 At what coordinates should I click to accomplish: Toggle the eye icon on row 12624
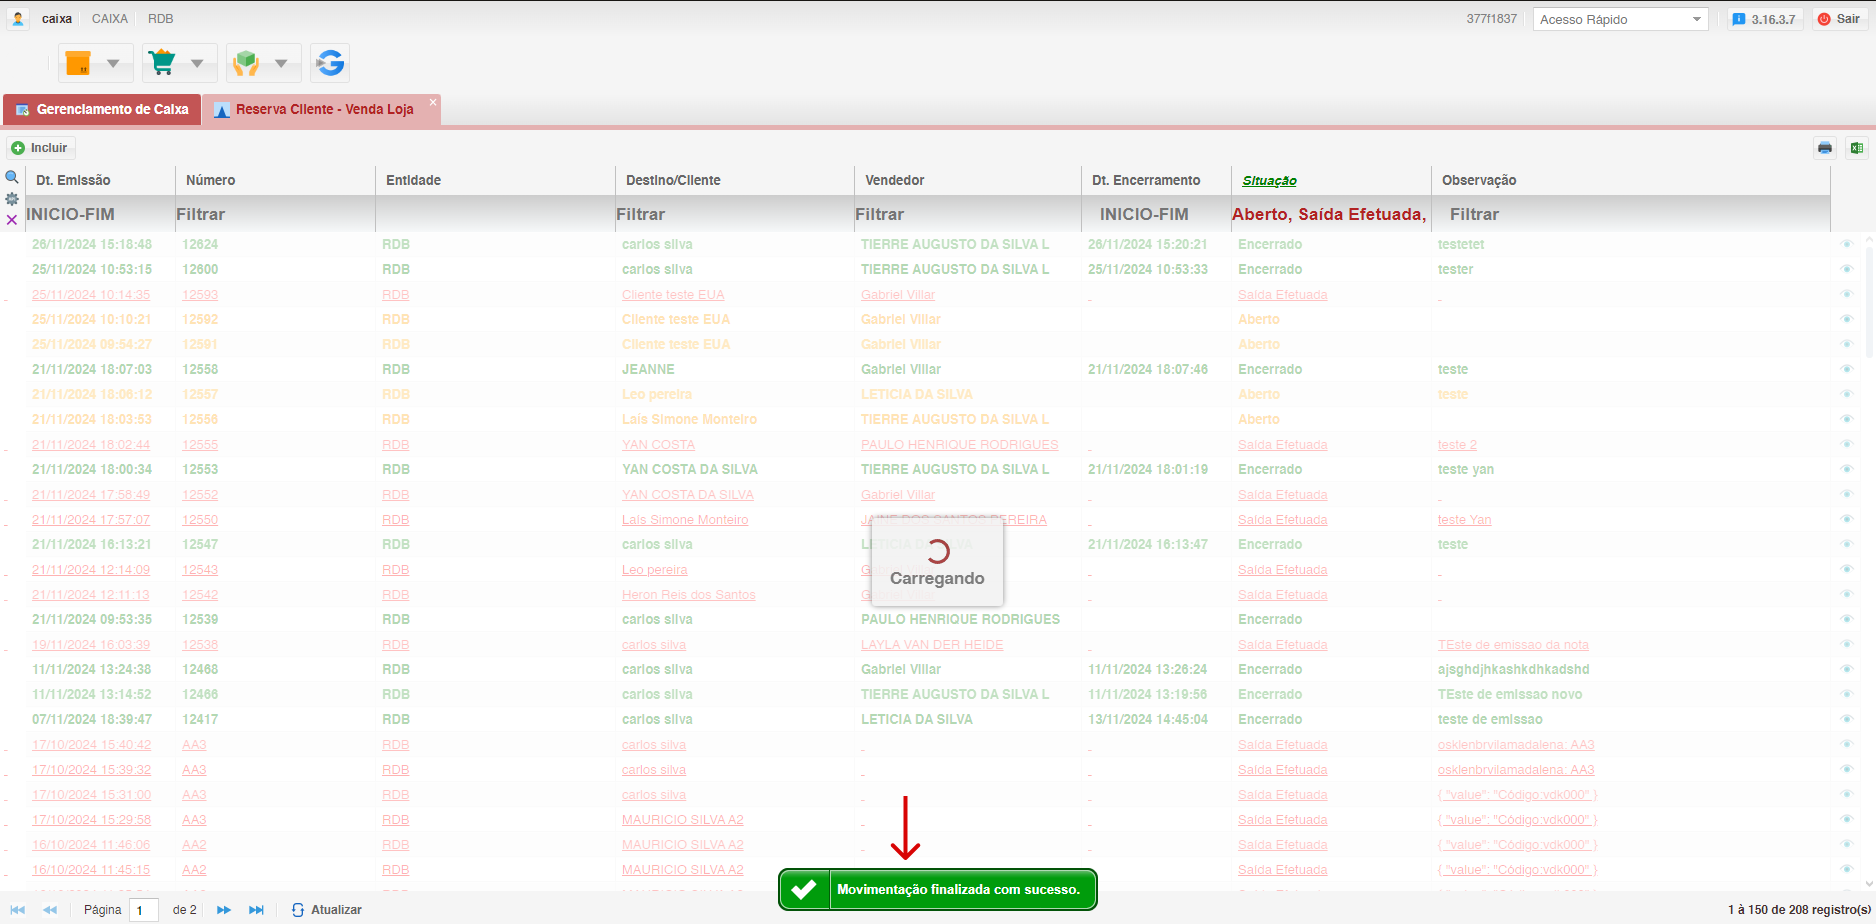pos(1847,244)
